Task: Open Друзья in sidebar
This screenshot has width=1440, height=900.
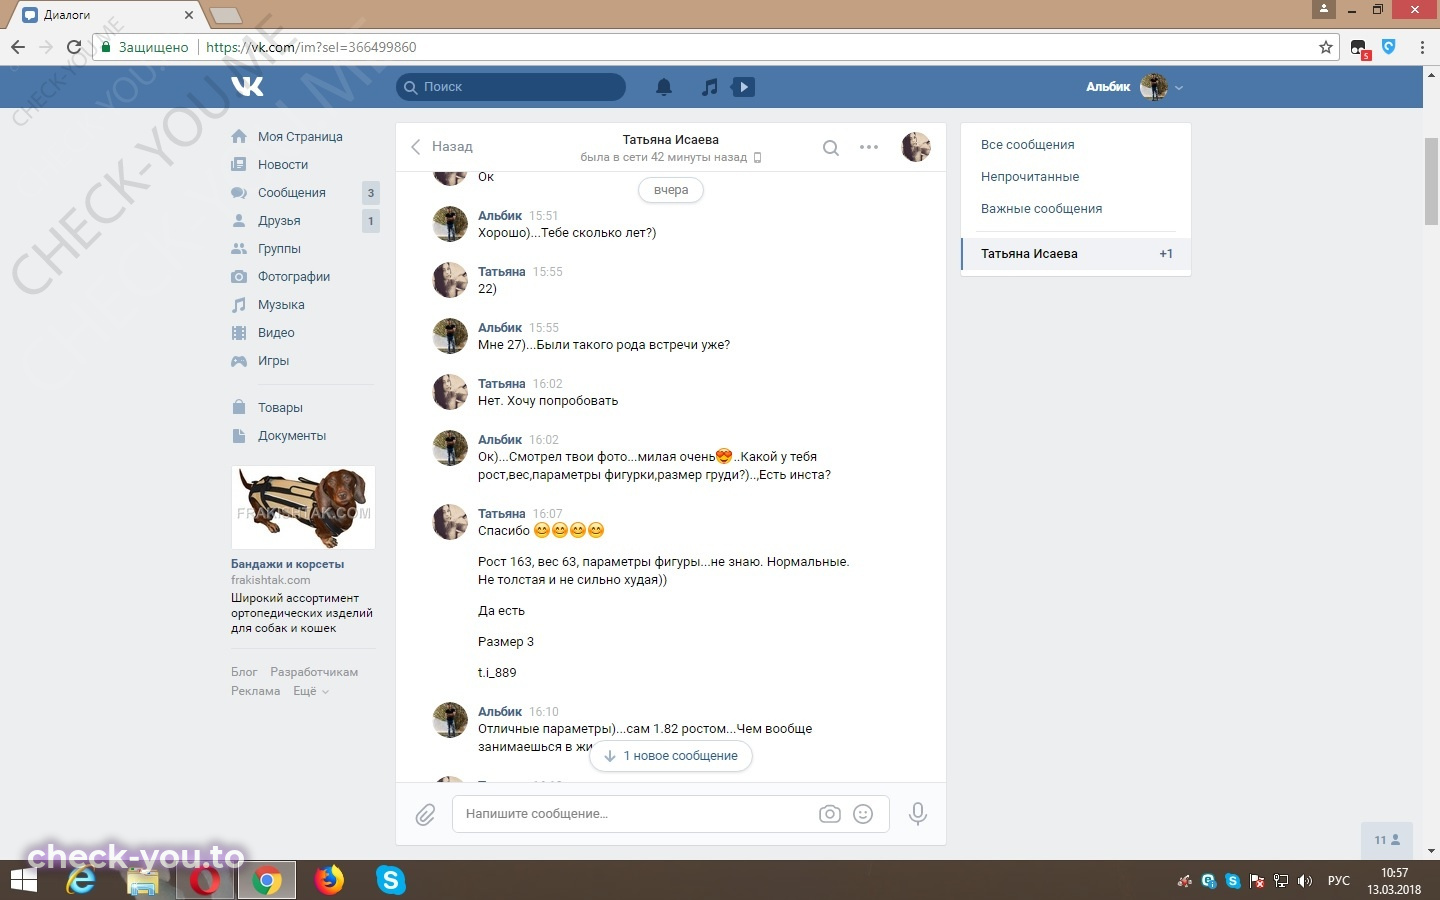Action: tap(279, 221)
